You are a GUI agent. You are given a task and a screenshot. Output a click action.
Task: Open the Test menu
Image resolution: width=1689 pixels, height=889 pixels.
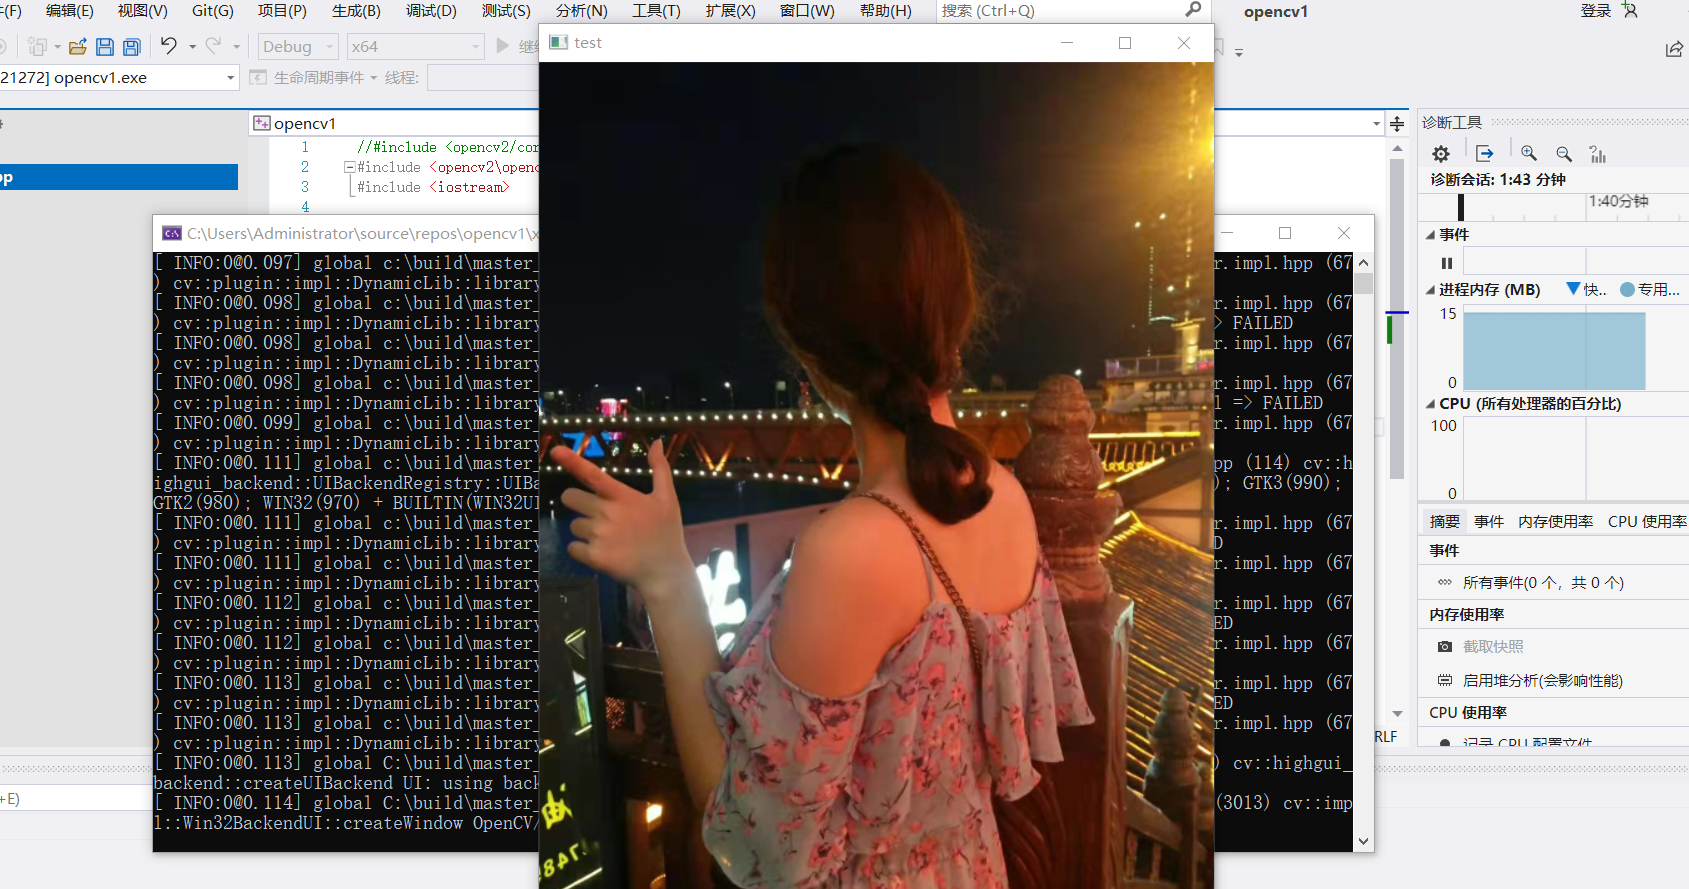(506, 11)
